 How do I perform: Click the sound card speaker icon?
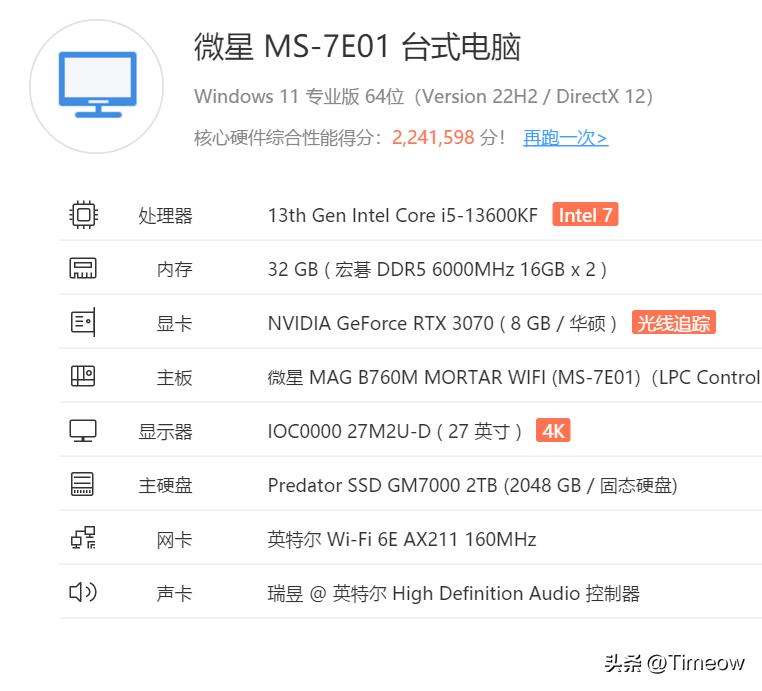click(x=83, y=592)
